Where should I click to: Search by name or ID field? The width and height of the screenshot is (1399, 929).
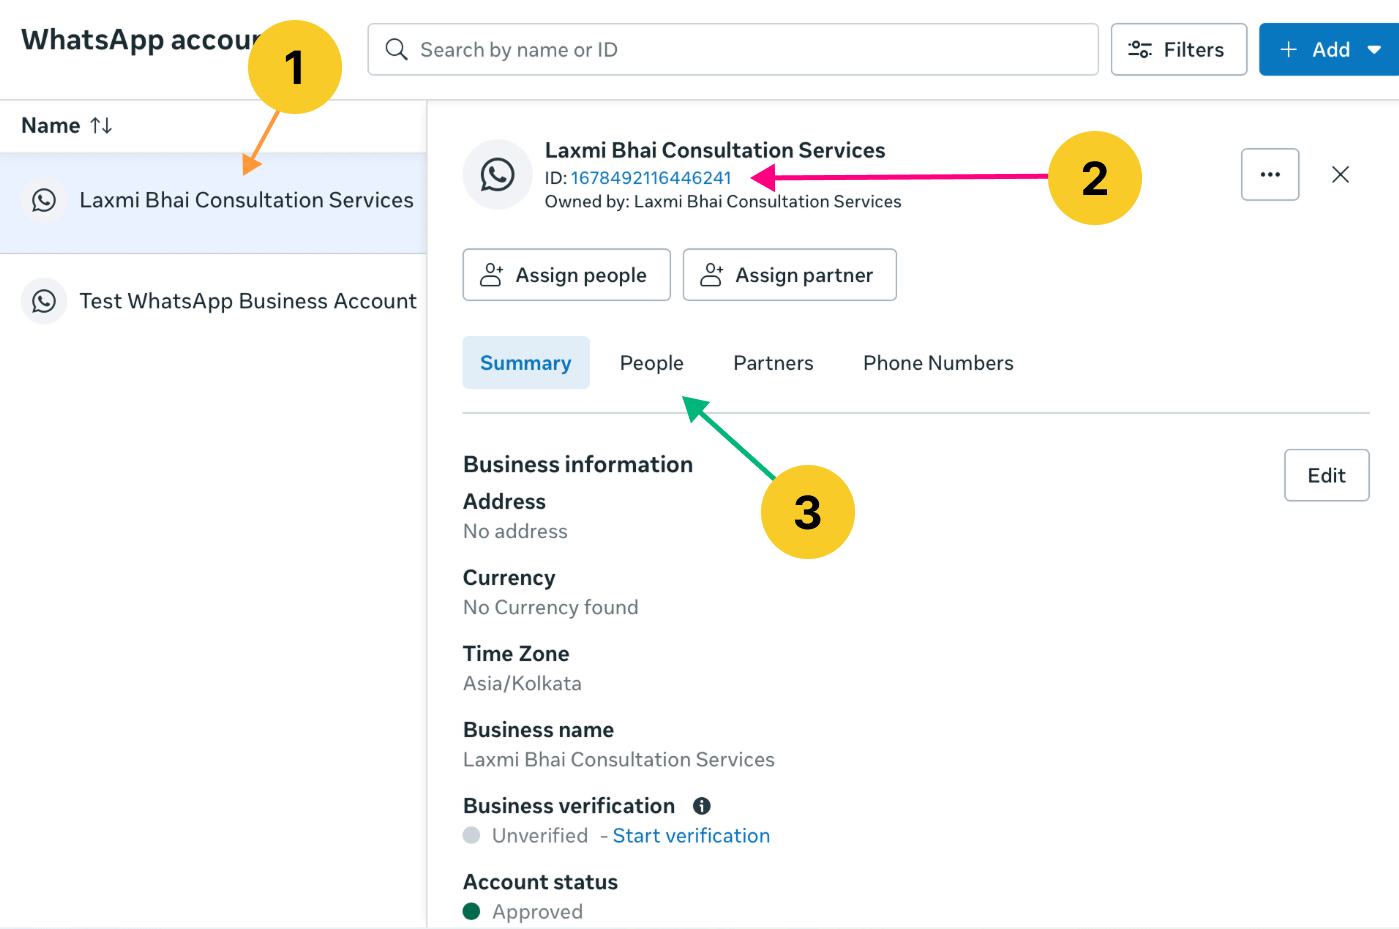tap(733, 50)
